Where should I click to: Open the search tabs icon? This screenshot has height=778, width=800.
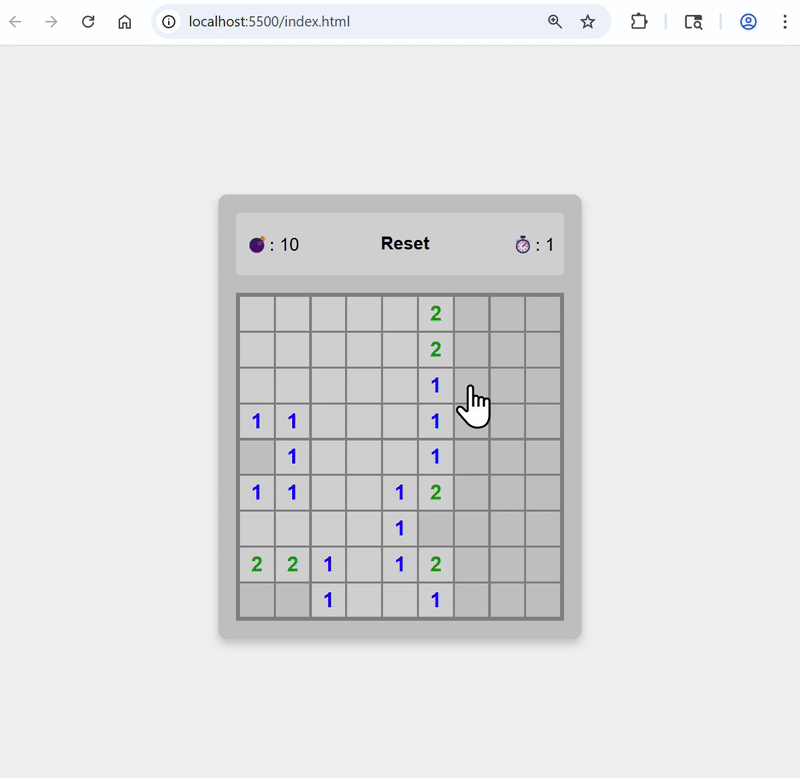point(693,21)
